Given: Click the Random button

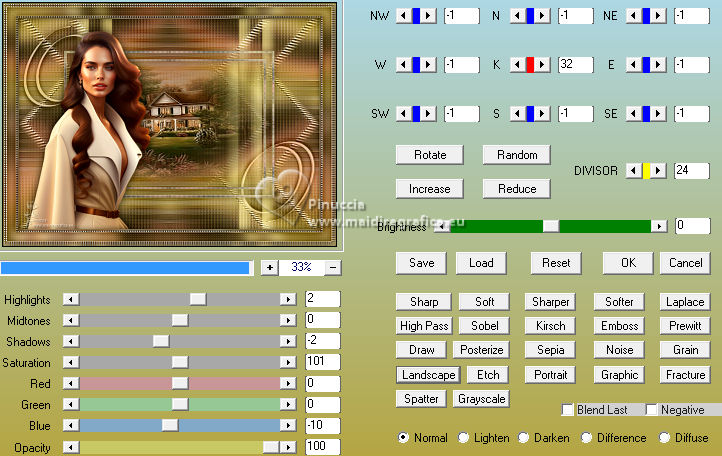Looking at the screenshot, I should 517,155.
